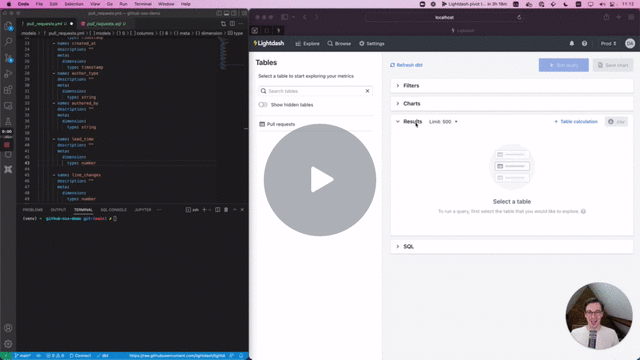640x360 pixels.
Task: Click Refresh dbt link
Action: coord(406,65)
